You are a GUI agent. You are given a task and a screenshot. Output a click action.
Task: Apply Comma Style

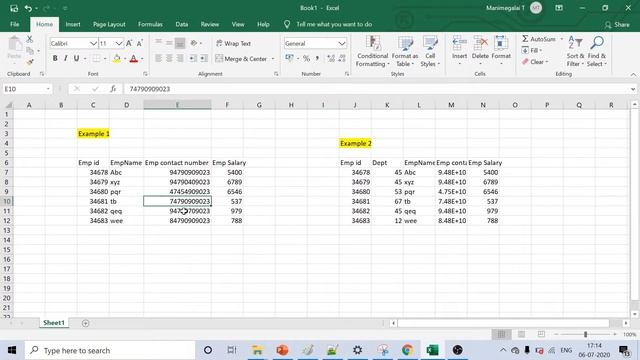click(317, 58)
